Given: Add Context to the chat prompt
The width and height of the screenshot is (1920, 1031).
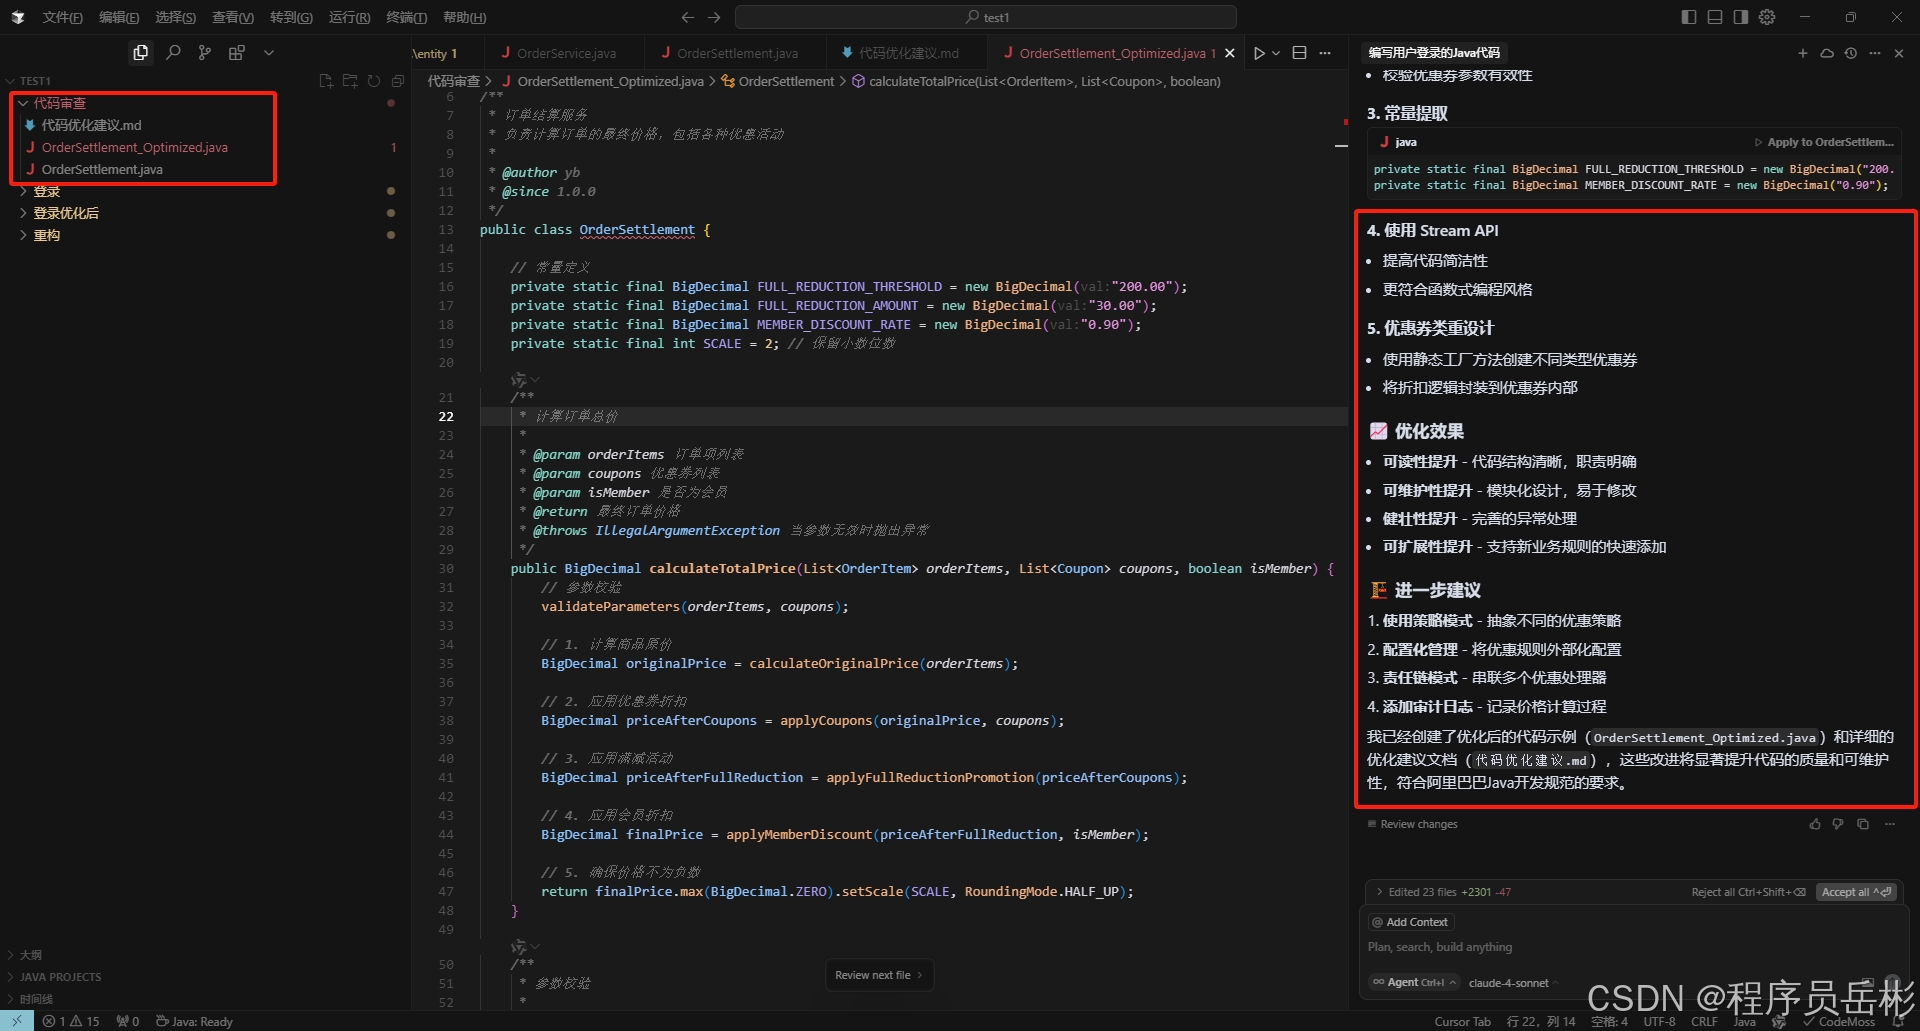Looking at the screenshot, I should 1410,922.
